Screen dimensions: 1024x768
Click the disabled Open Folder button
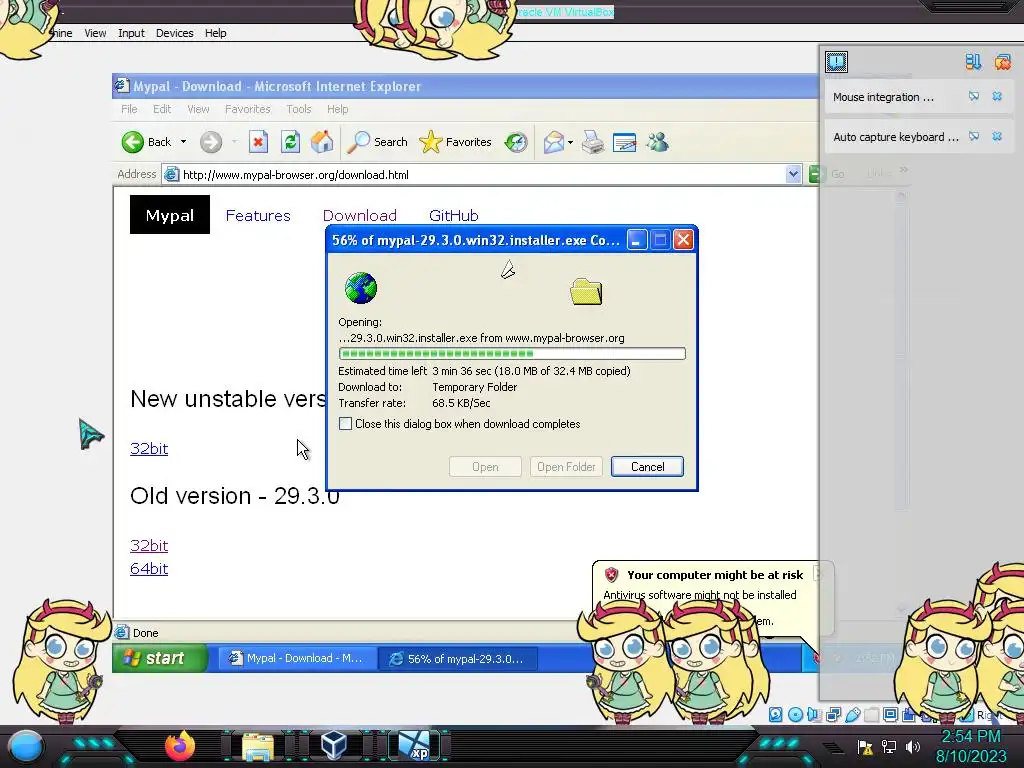pyautogui.click(x=566, y=466)
